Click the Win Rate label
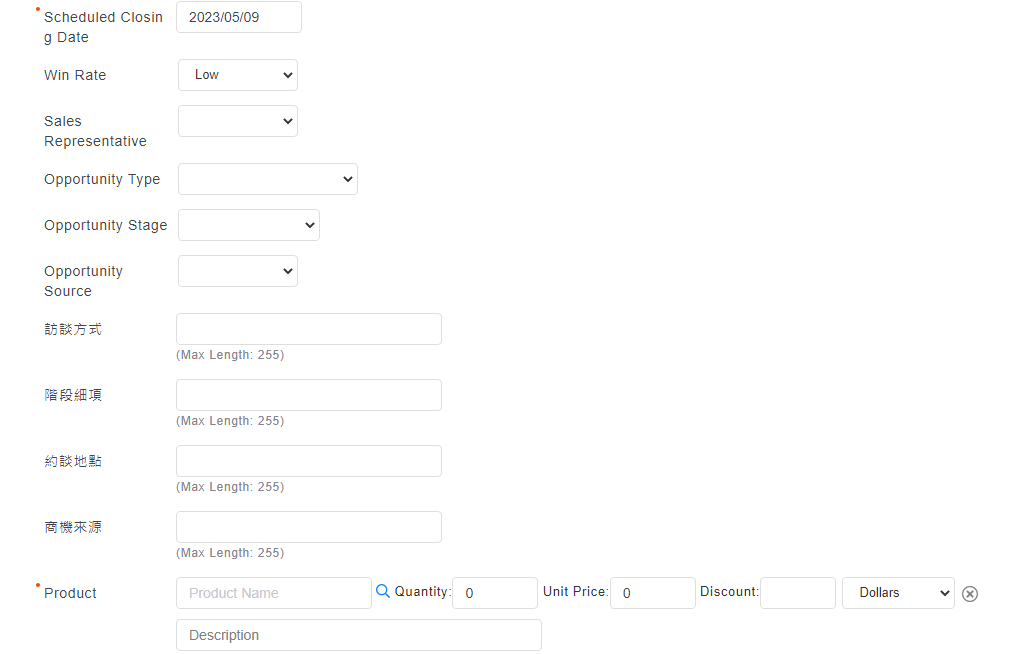1024x654 pixels. [x=75, y=75]
